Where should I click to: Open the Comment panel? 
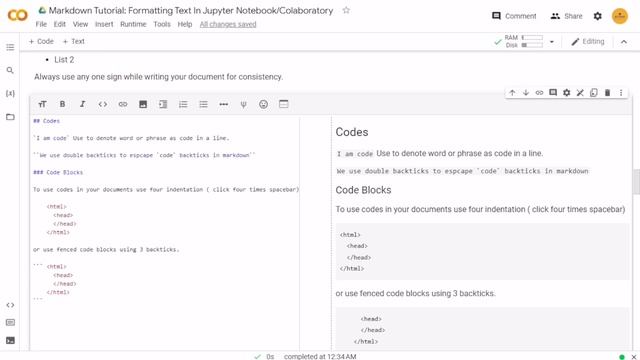[x=514, y=16]
